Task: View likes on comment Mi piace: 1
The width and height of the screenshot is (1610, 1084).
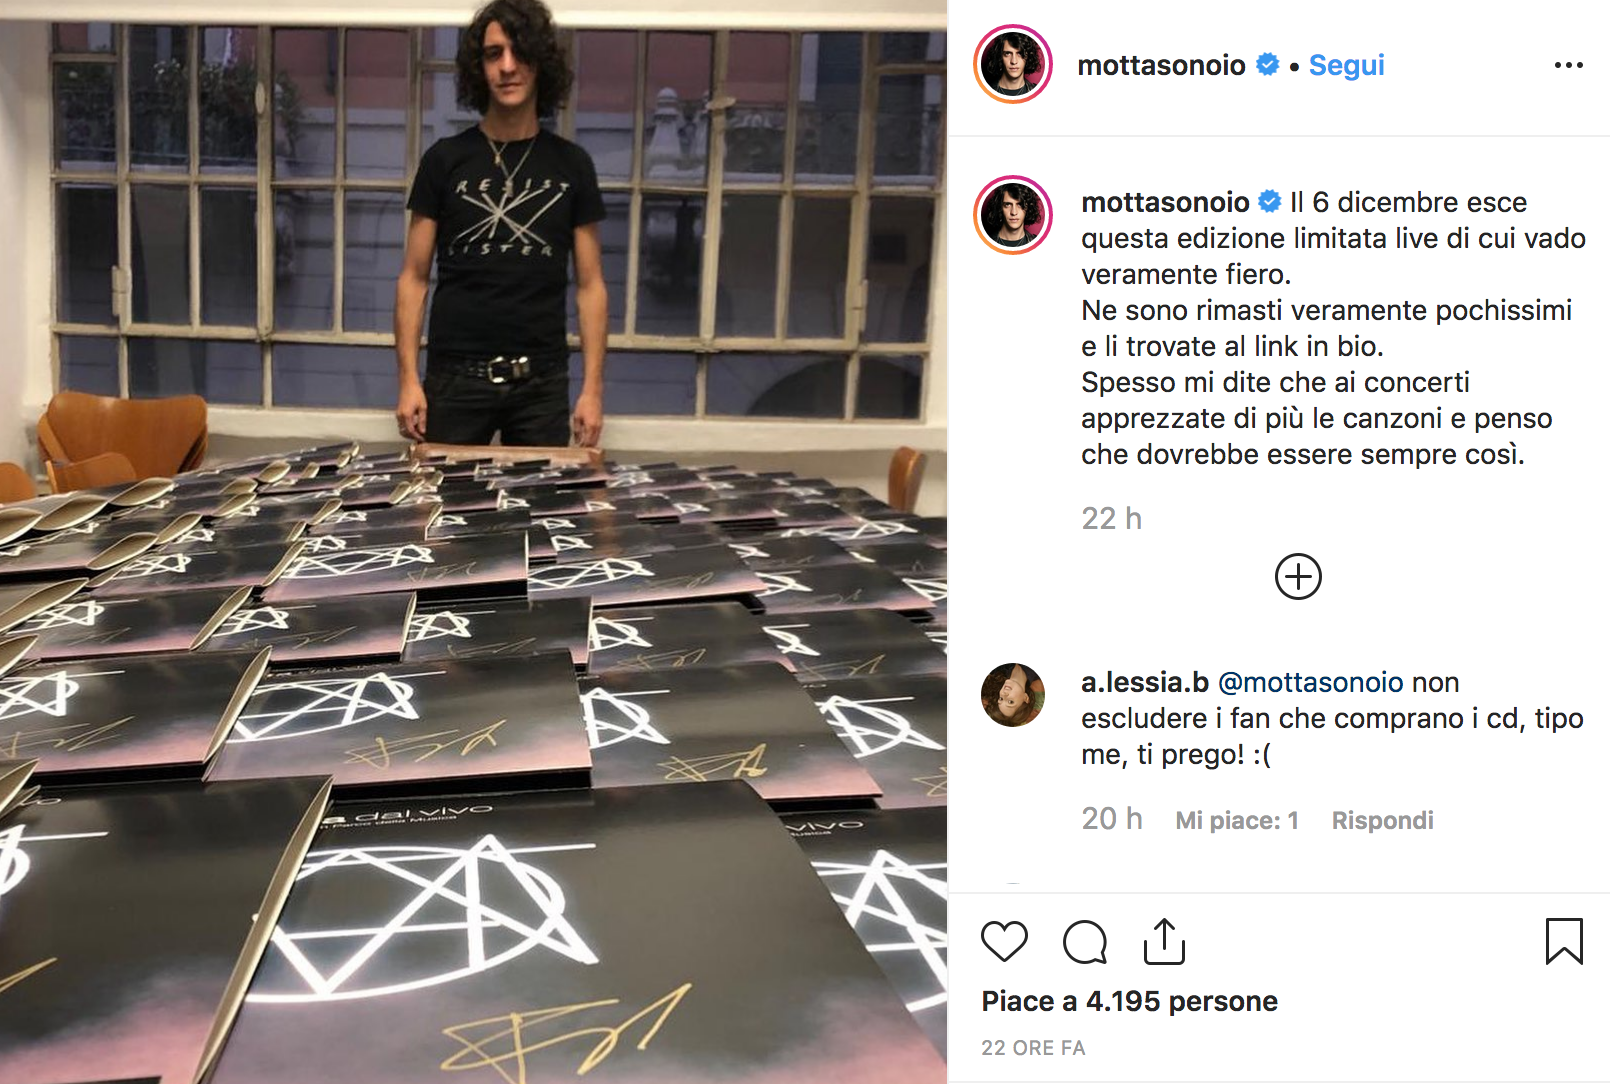Action: [x=1237, y=820]
